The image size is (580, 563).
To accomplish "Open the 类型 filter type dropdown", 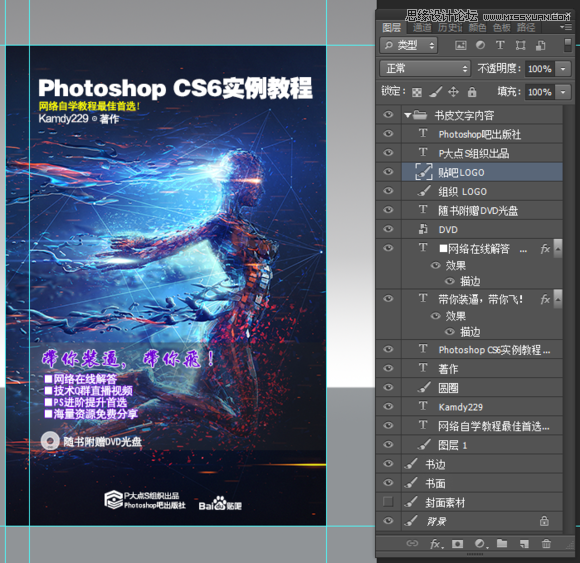I will 409,45.
